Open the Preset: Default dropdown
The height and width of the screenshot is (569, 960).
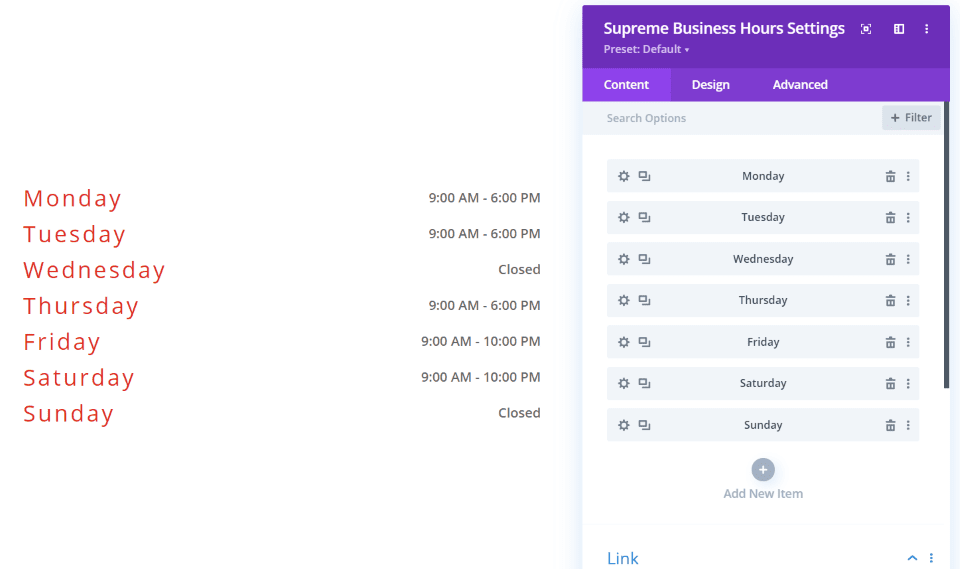tap(646, 50)
